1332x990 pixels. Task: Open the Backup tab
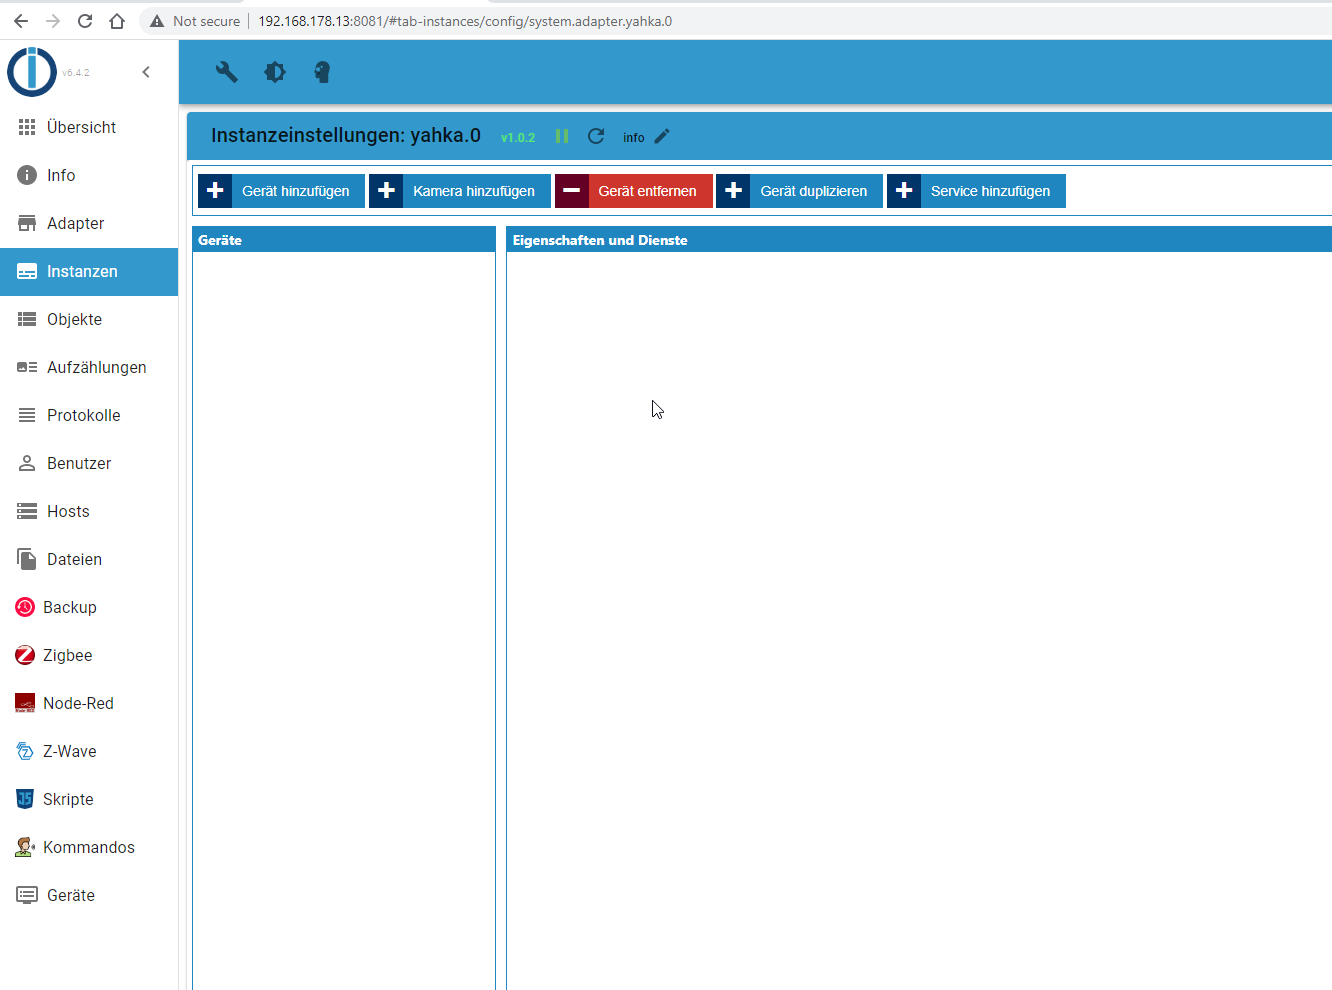[89, 607]
